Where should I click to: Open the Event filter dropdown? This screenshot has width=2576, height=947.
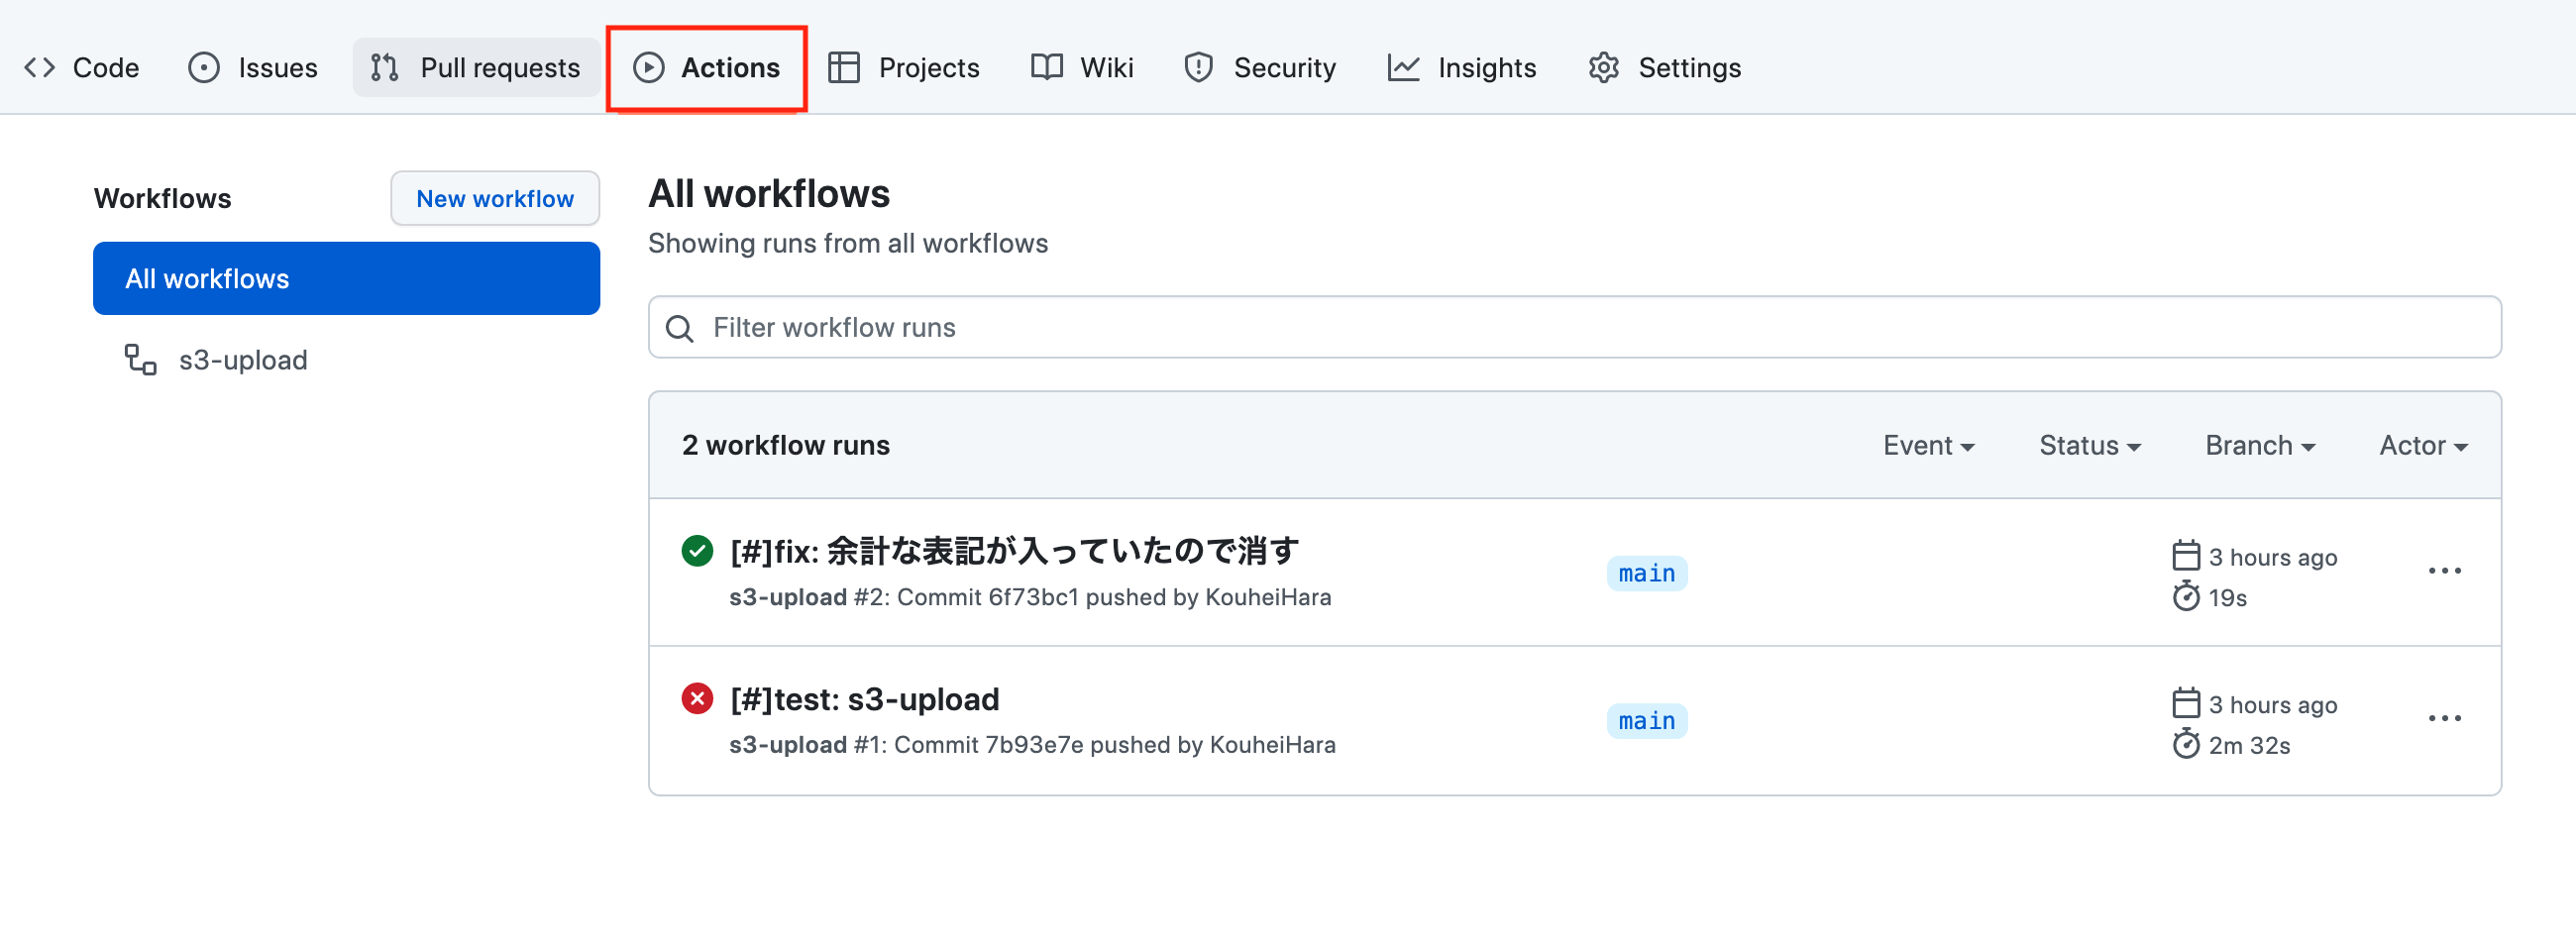point(1928,445)
